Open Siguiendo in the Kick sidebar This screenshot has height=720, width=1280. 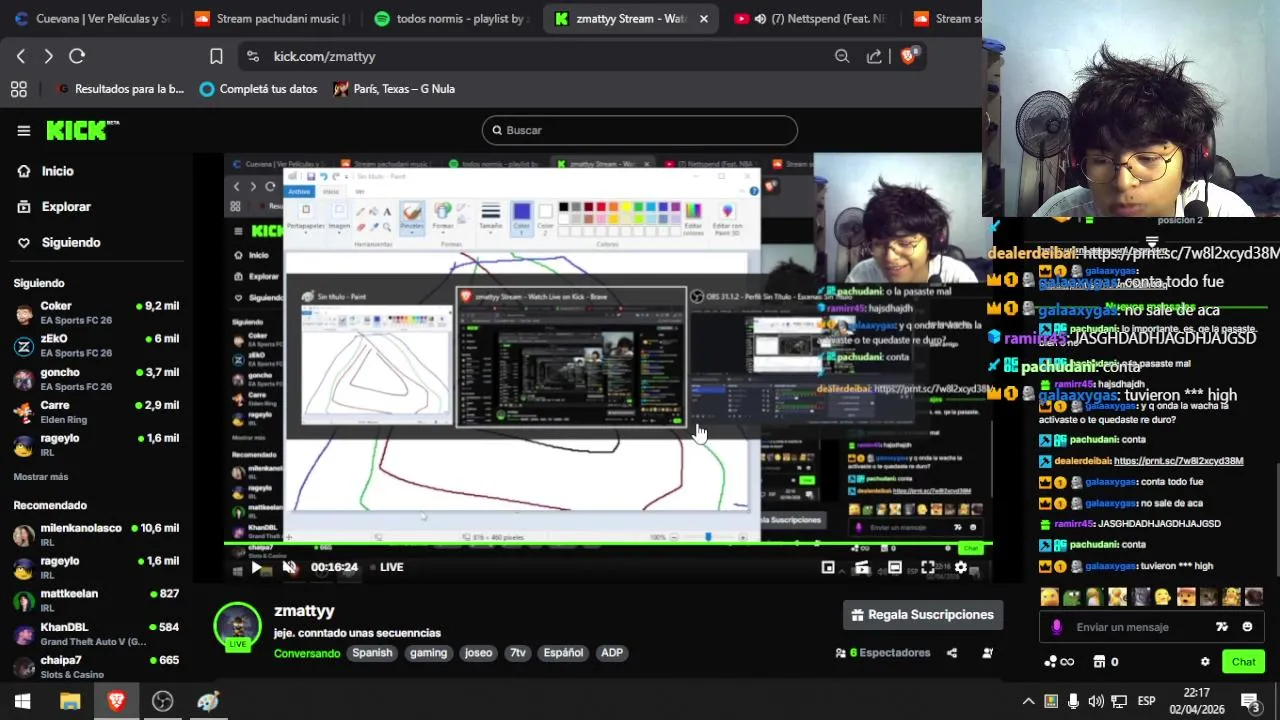(x=58, y=243)
